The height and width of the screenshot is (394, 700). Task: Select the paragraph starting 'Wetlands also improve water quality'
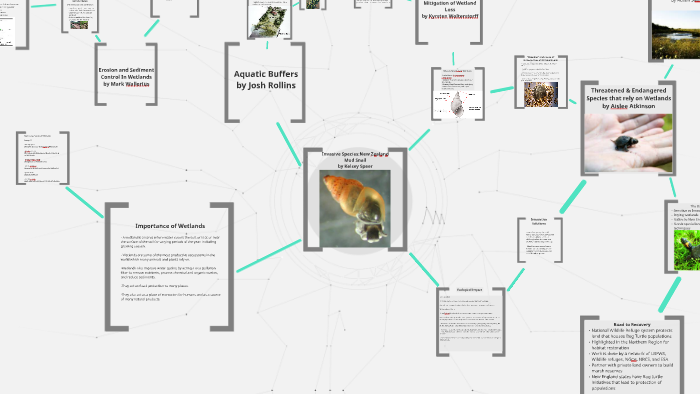(x=170, y=272)
